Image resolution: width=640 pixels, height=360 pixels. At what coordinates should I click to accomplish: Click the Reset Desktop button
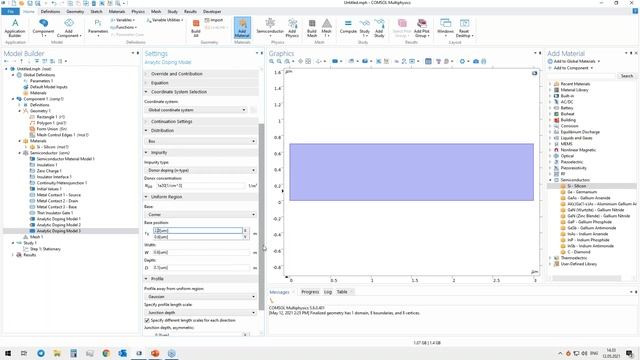(x=464, y=28)
